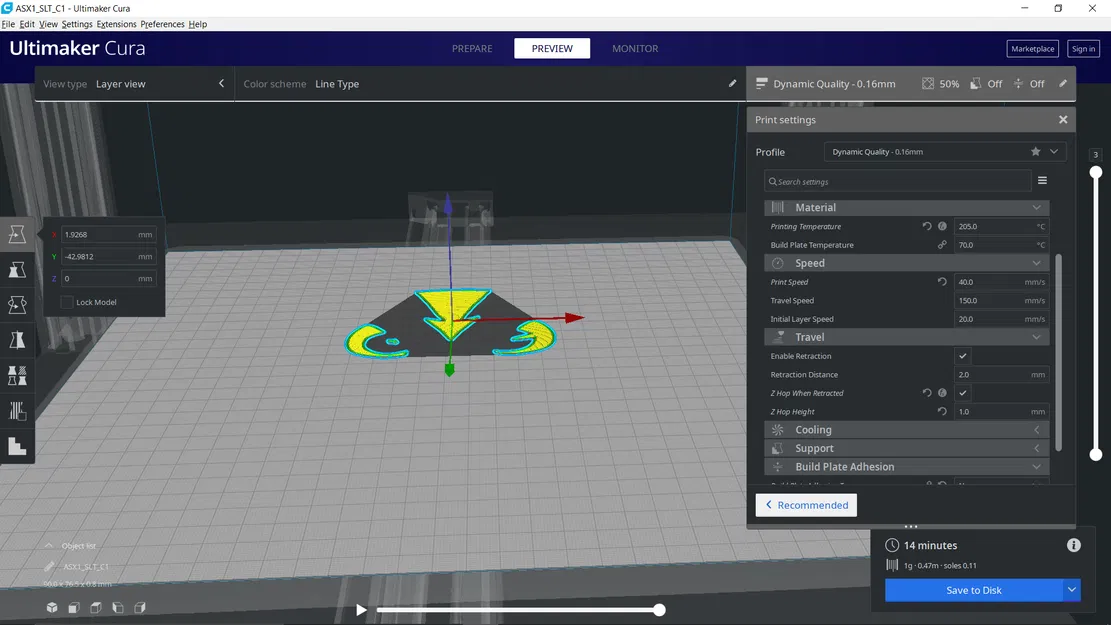Select the Scale tool in left toolbar
The width and height of the screenshot is (1111, 625).
tap(17, 269)
